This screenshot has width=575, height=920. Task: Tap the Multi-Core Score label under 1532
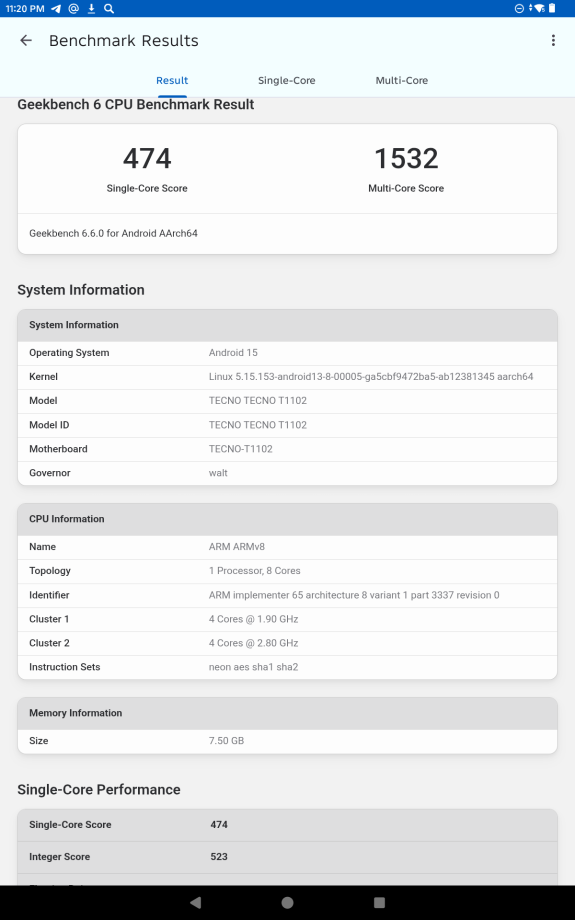(x=406, y=188)
